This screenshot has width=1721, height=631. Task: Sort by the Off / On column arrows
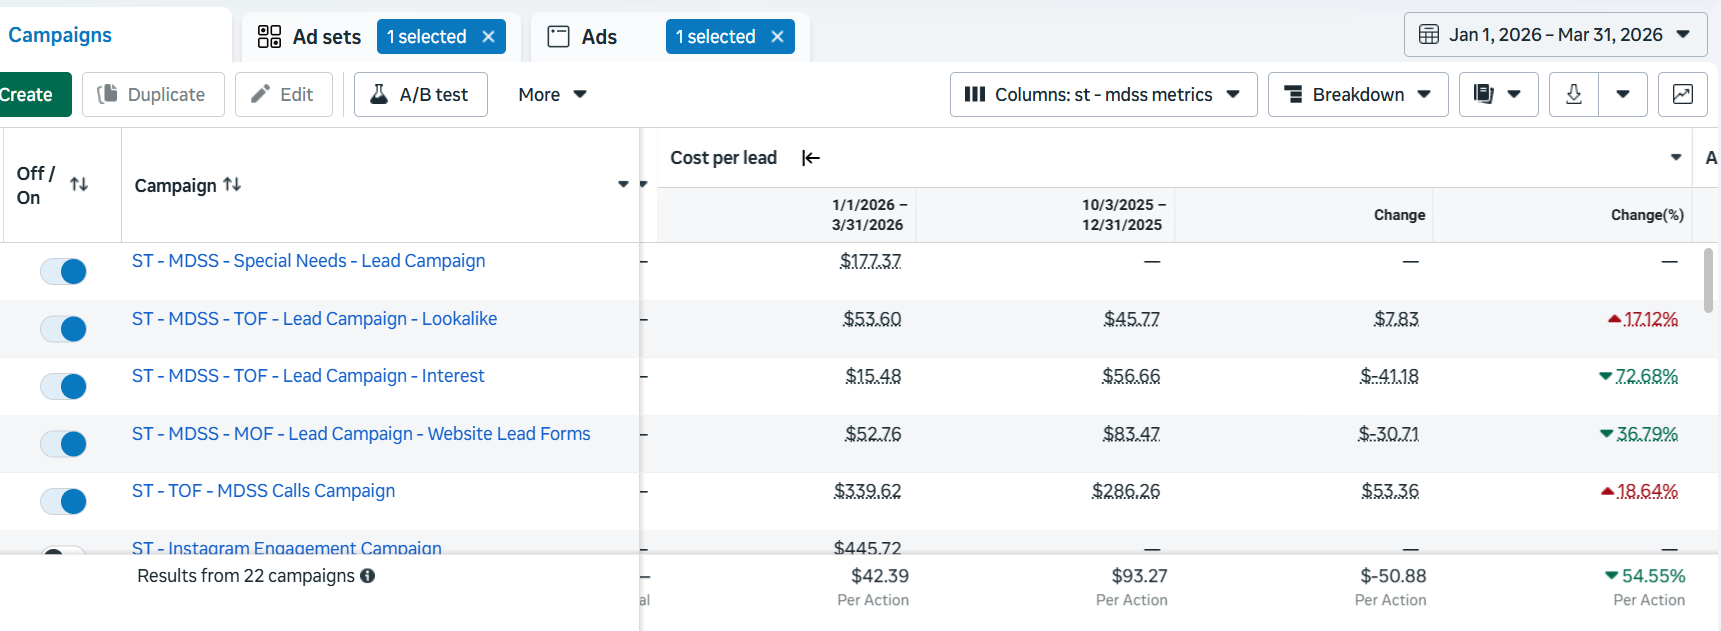coord(79,184)
